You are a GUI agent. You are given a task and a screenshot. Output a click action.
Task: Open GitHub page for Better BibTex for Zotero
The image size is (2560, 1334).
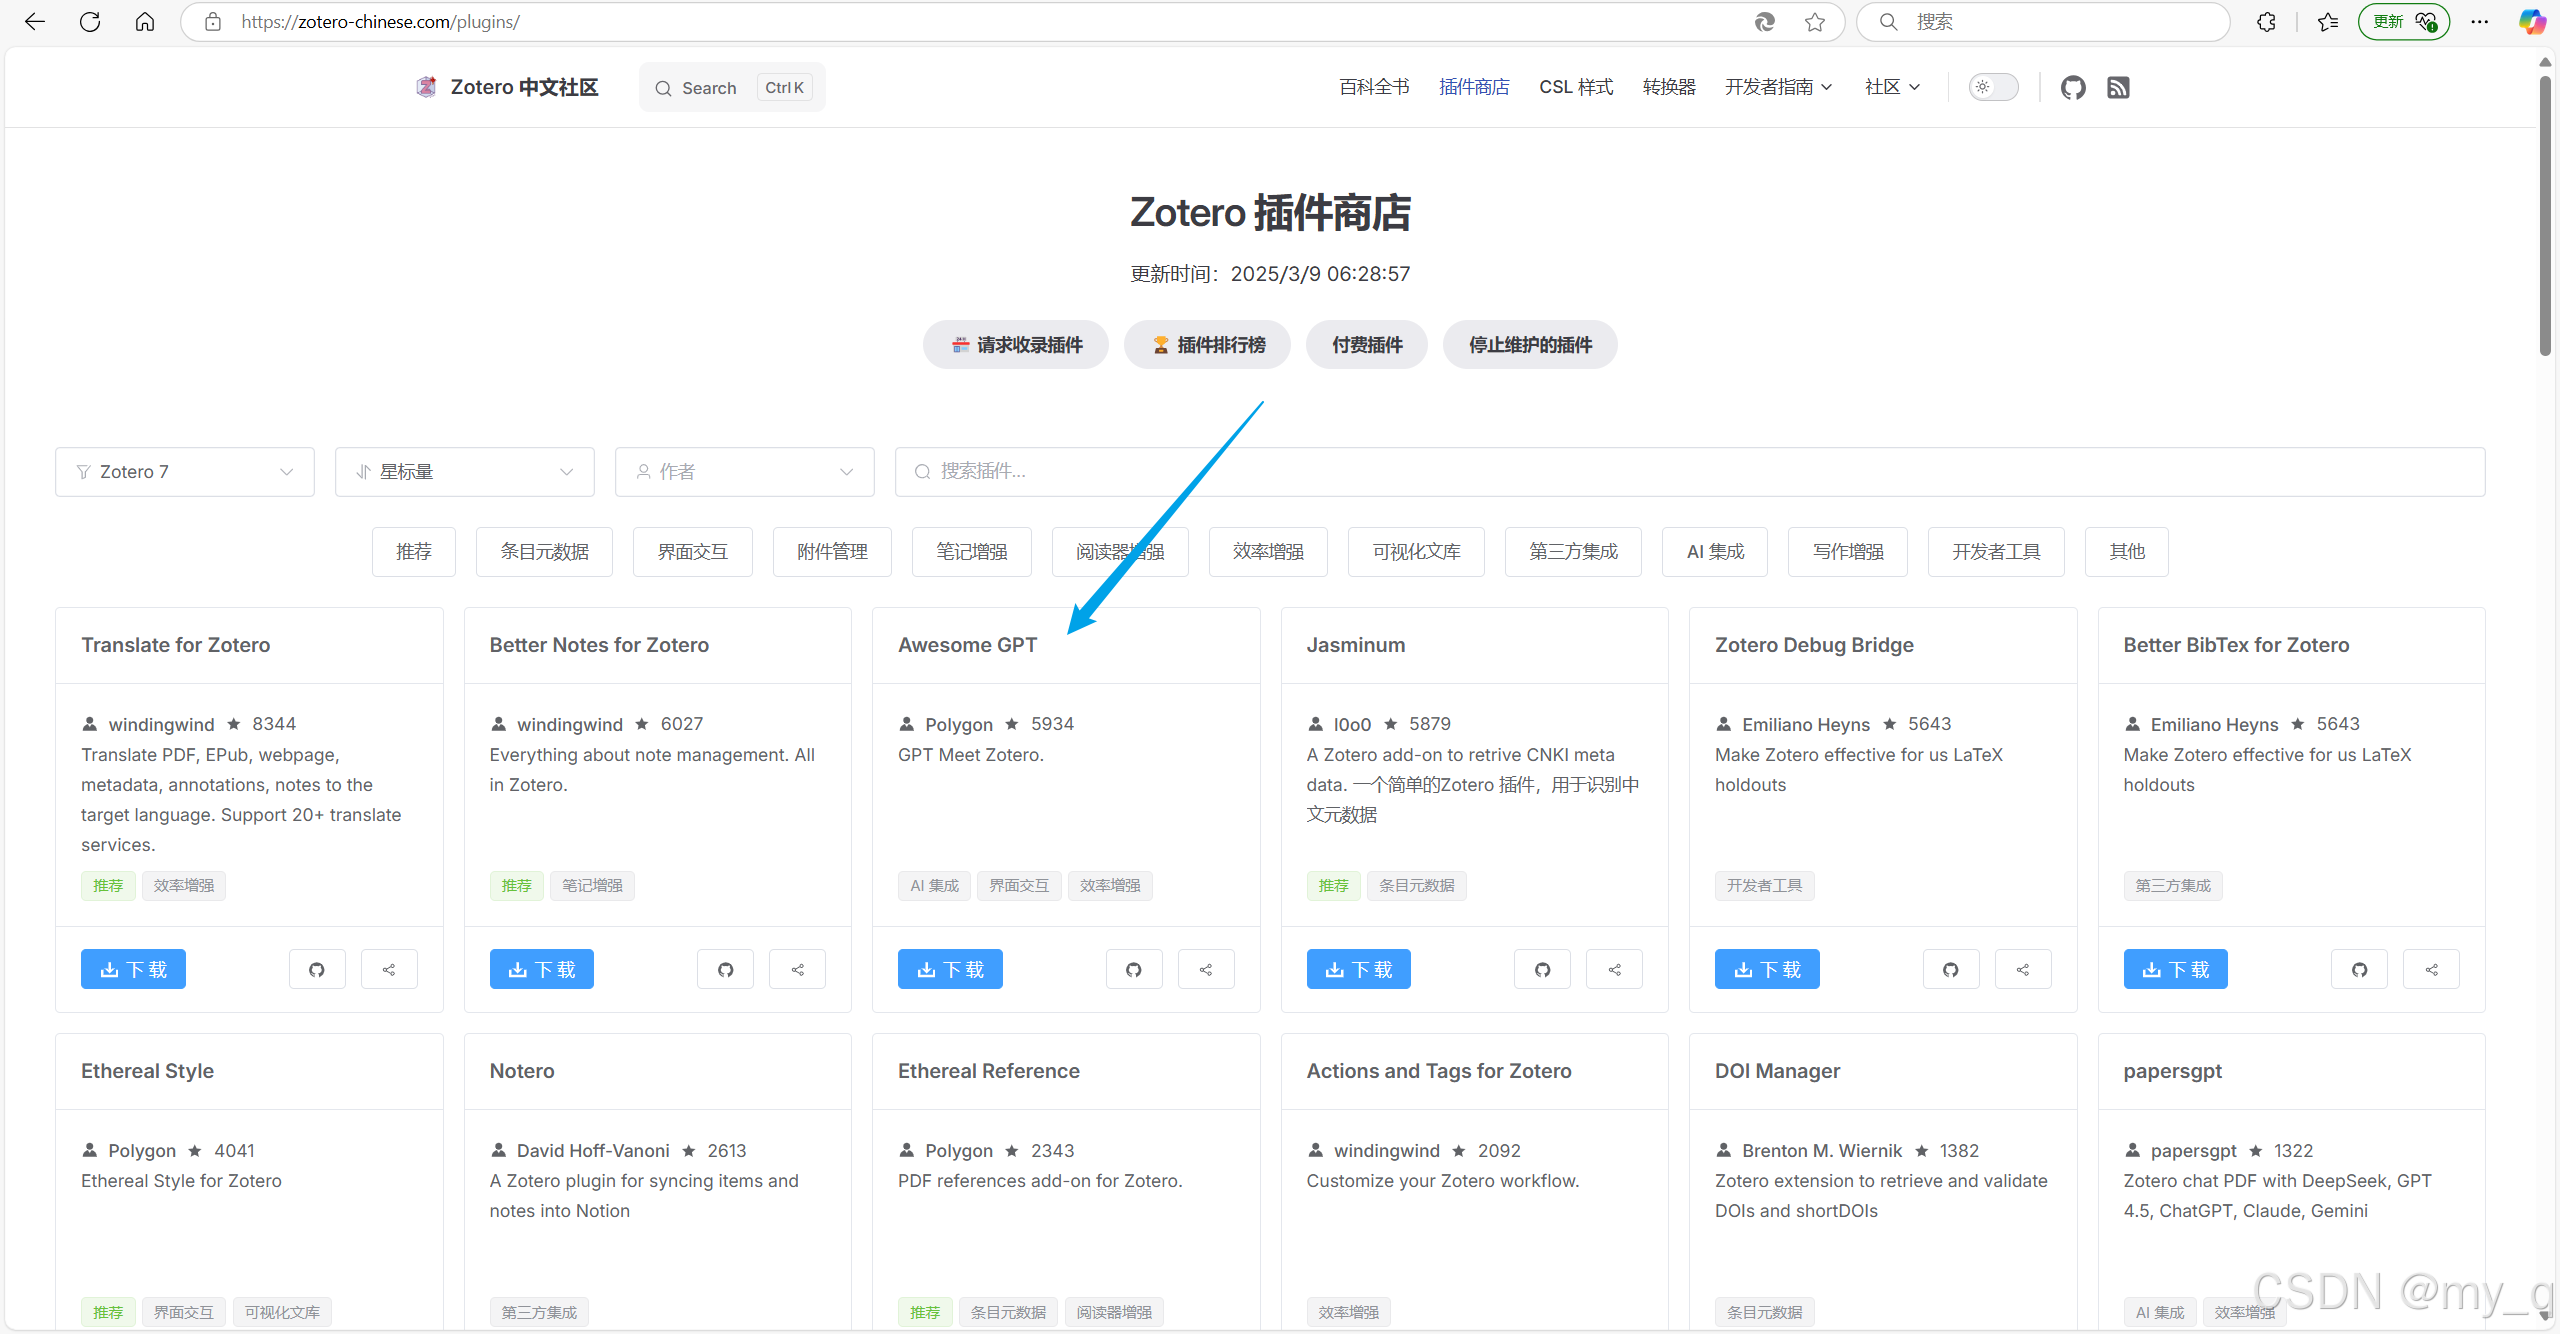point(2359,969)
